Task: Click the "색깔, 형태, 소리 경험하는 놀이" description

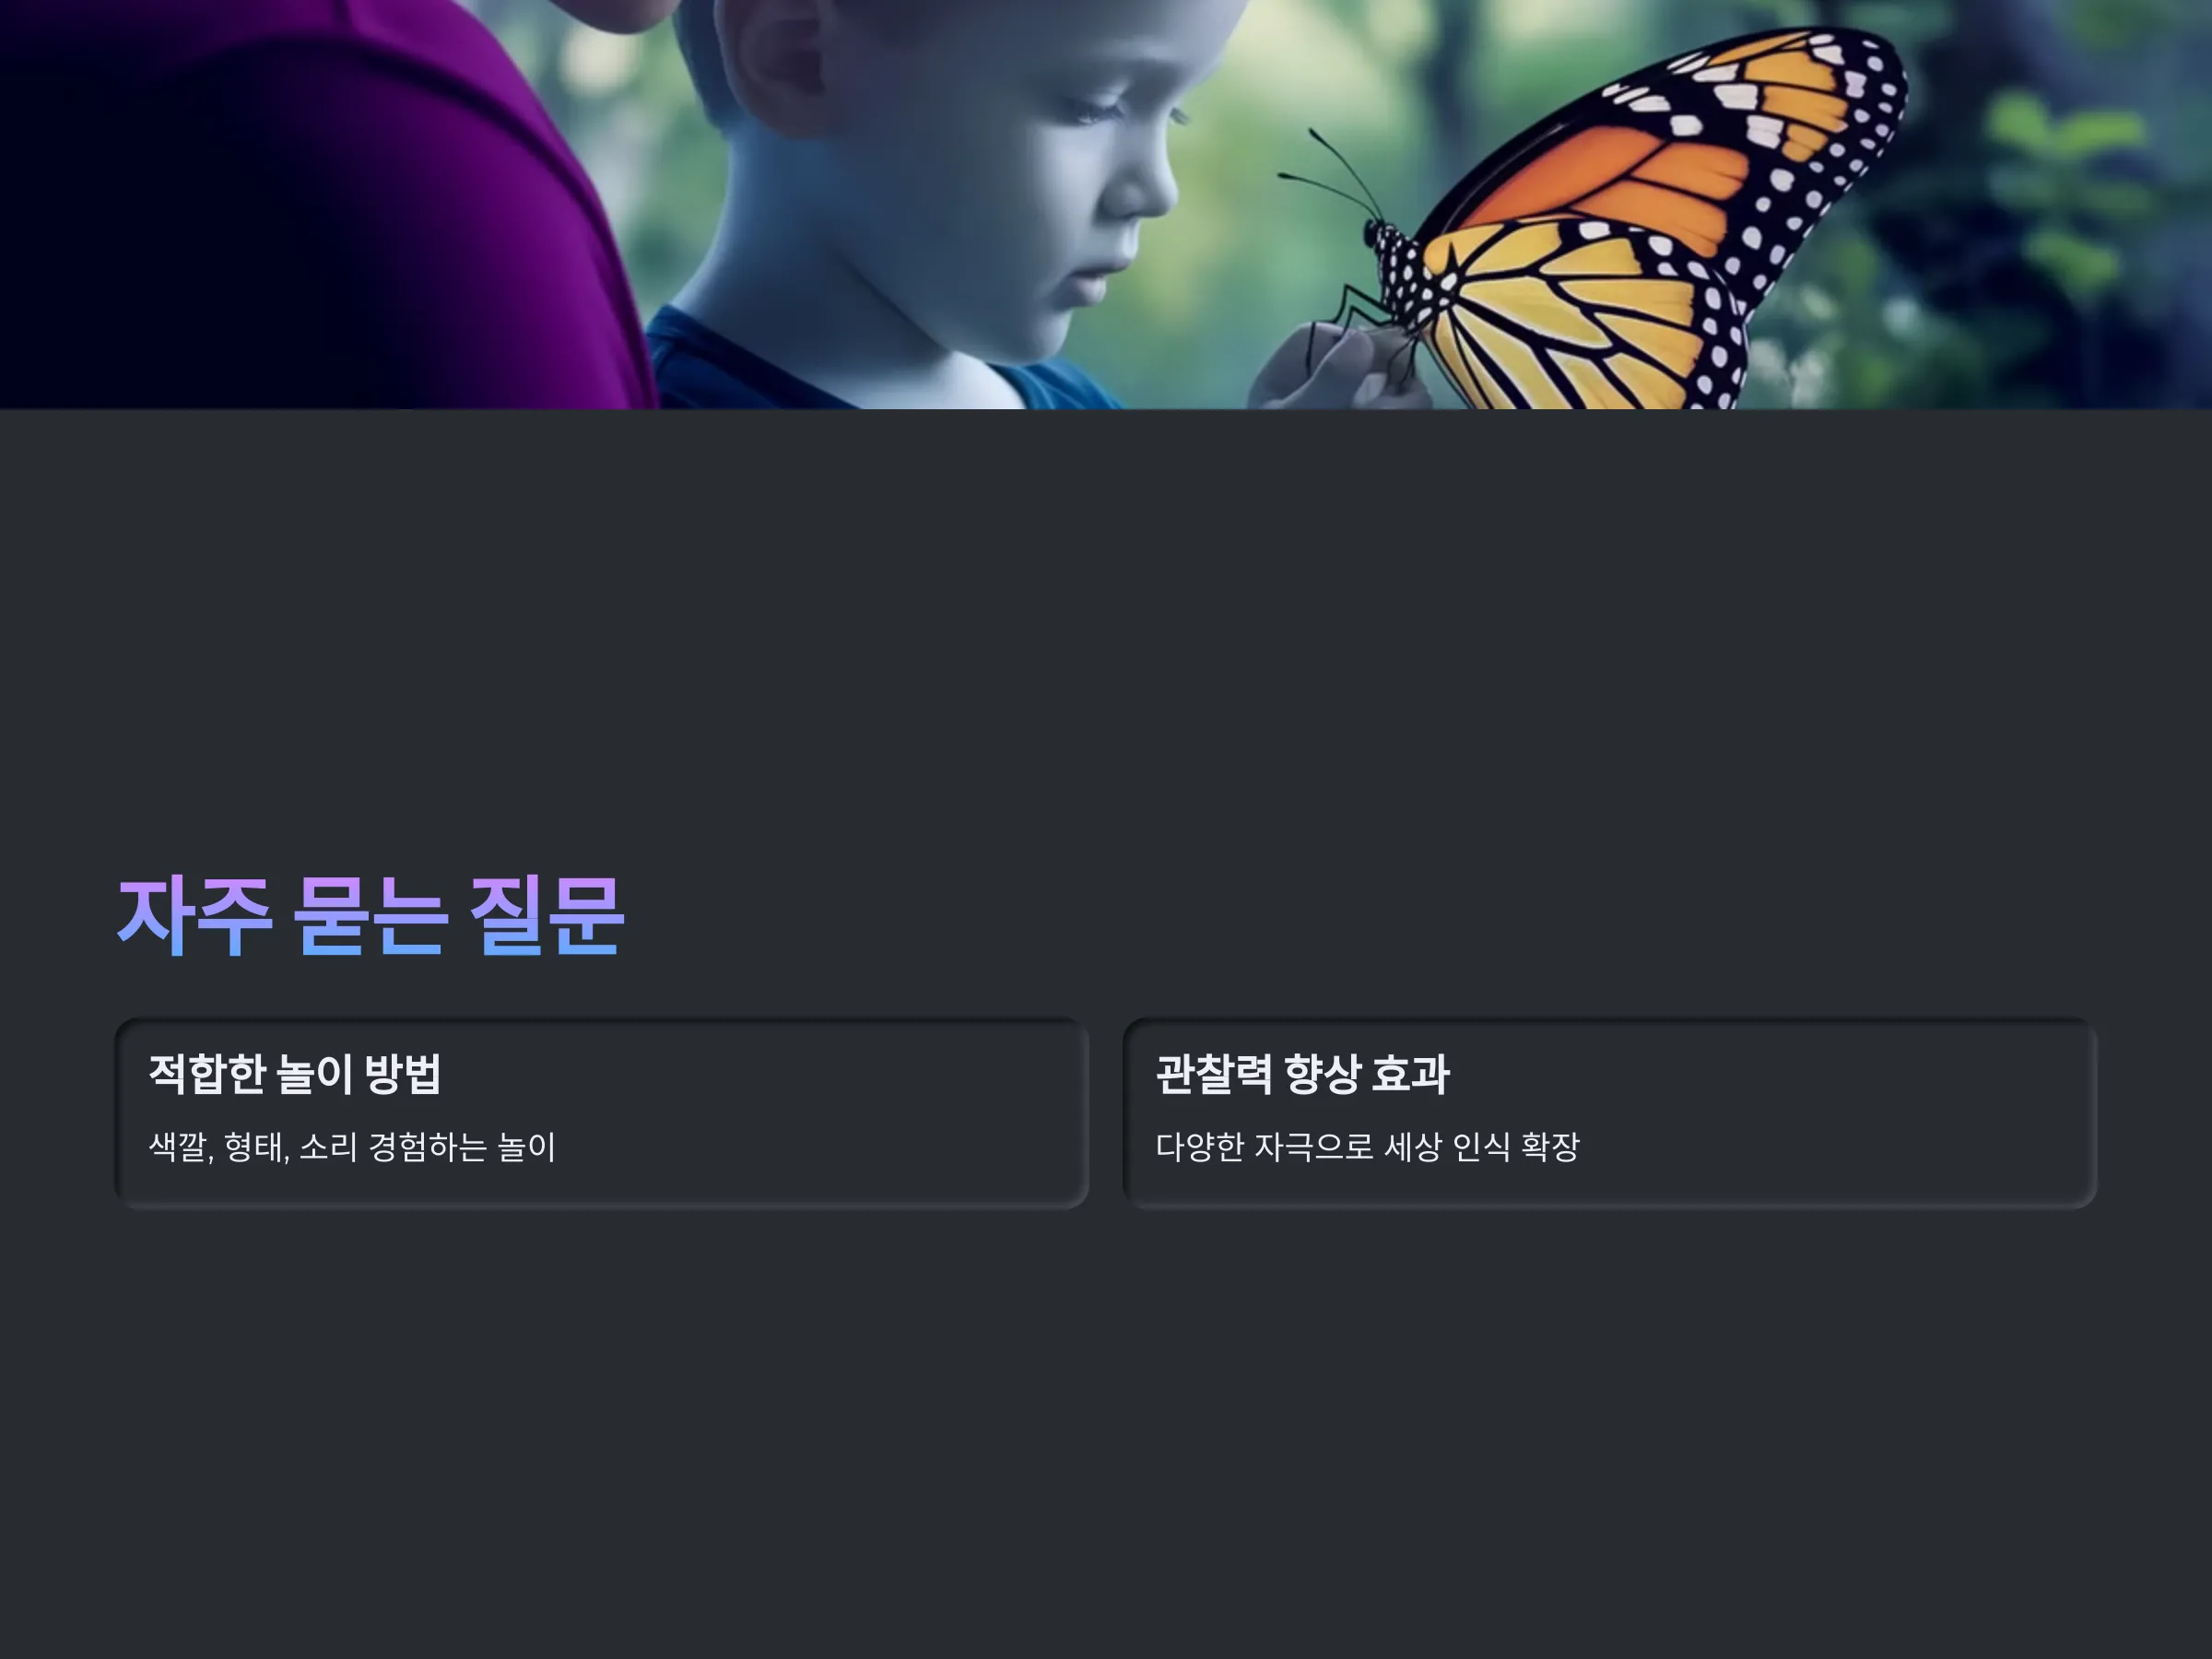Action: pyautogui.click(x=352, y=1147)
